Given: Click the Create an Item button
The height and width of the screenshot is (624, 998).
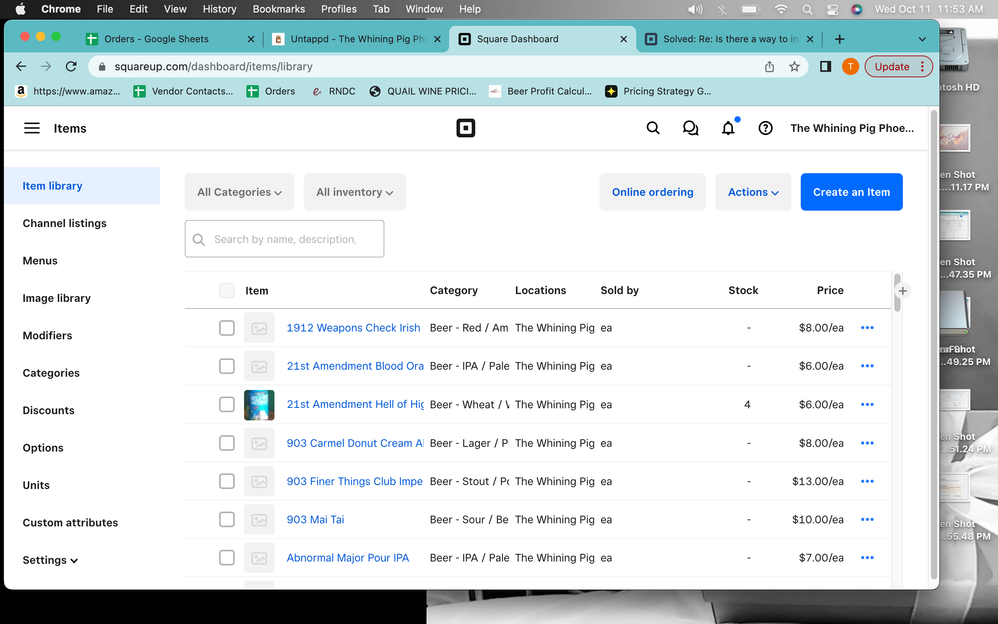Looking at the screenshot, I should pos(851,192).
